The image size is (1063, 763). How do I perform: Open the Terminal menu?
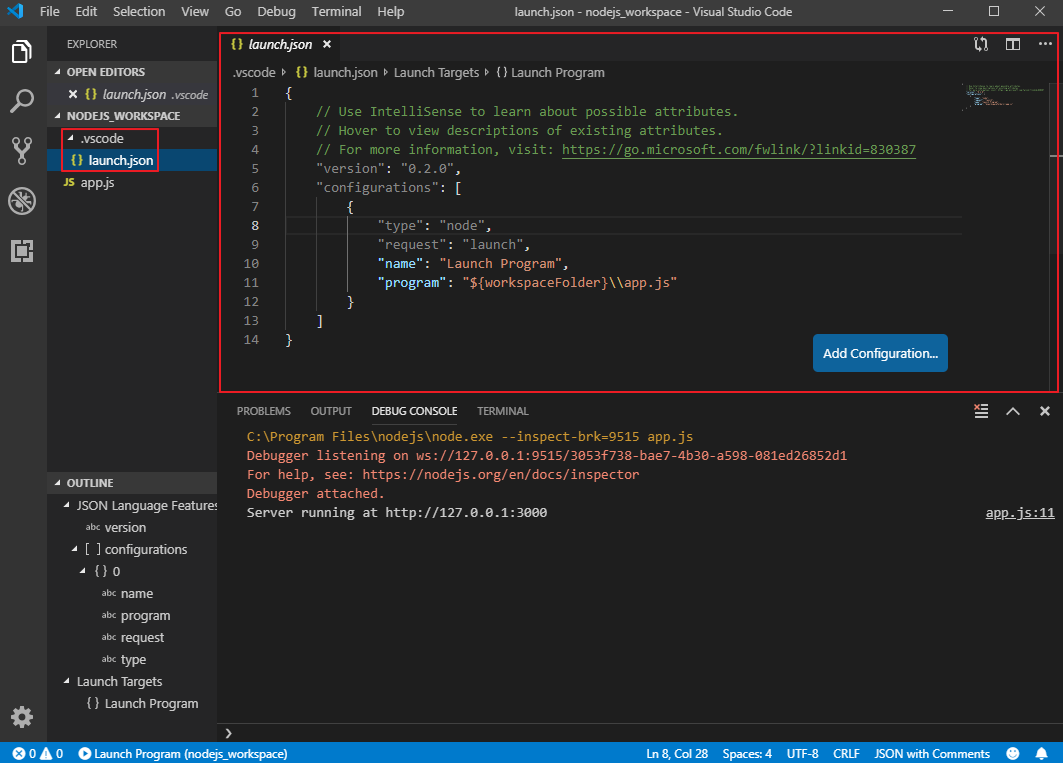[336, 12]
